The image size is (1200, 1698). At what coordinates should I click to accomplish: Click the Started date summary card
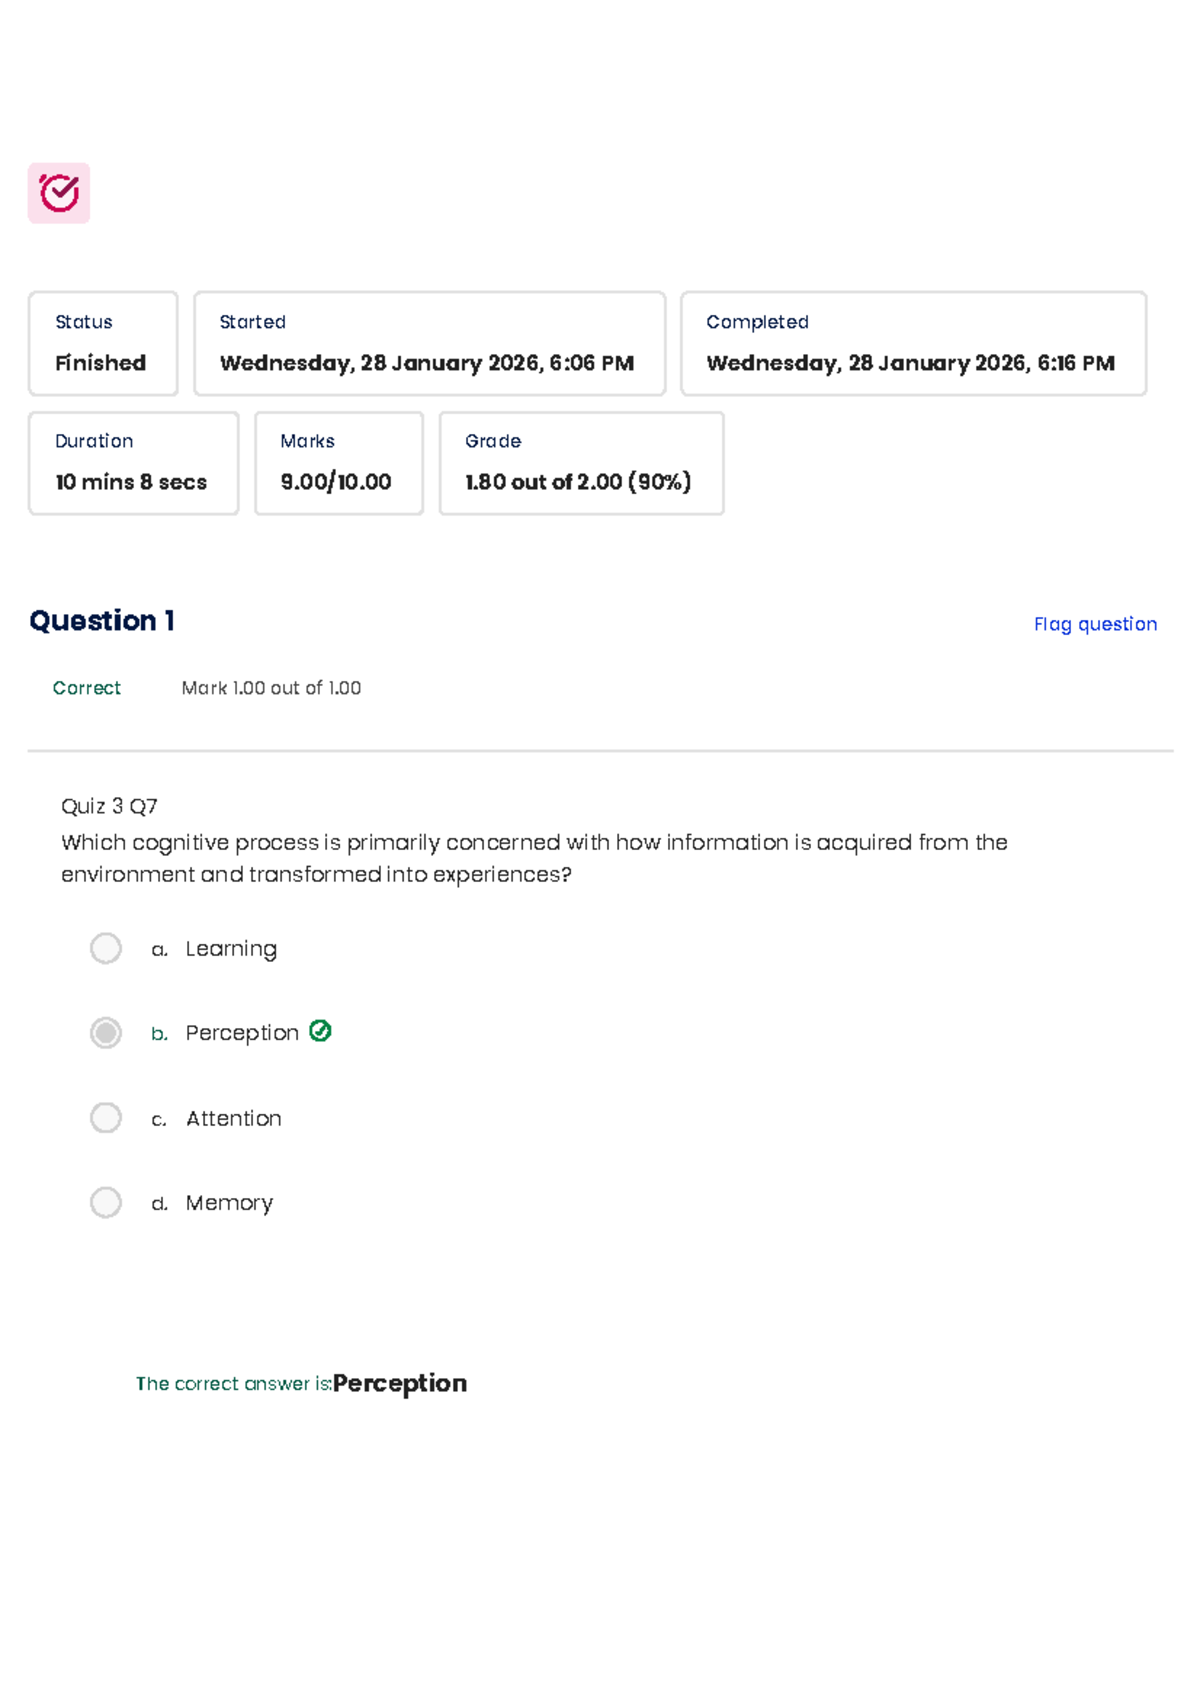pyautogui.click(x=429, y=344)
